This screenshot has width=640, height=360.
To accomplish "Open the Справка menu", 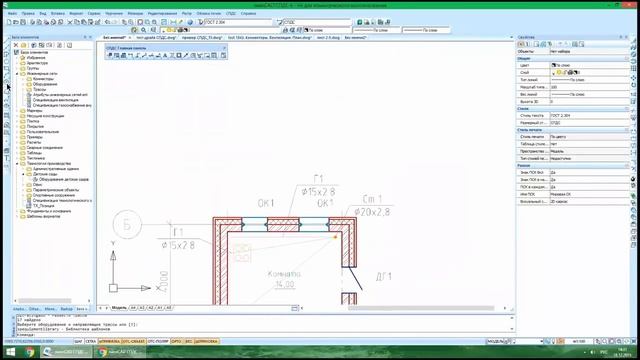I will click(x=248, y=13).
